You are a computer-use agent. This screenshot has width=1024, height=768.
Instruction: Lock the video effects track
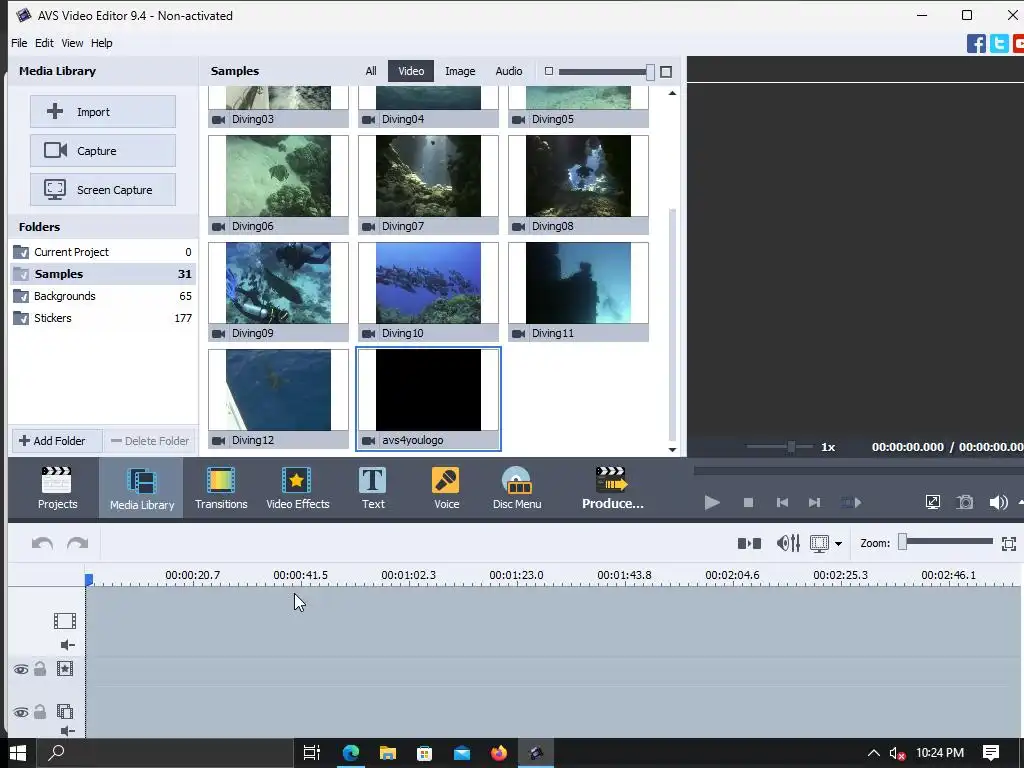coord(40,668)
